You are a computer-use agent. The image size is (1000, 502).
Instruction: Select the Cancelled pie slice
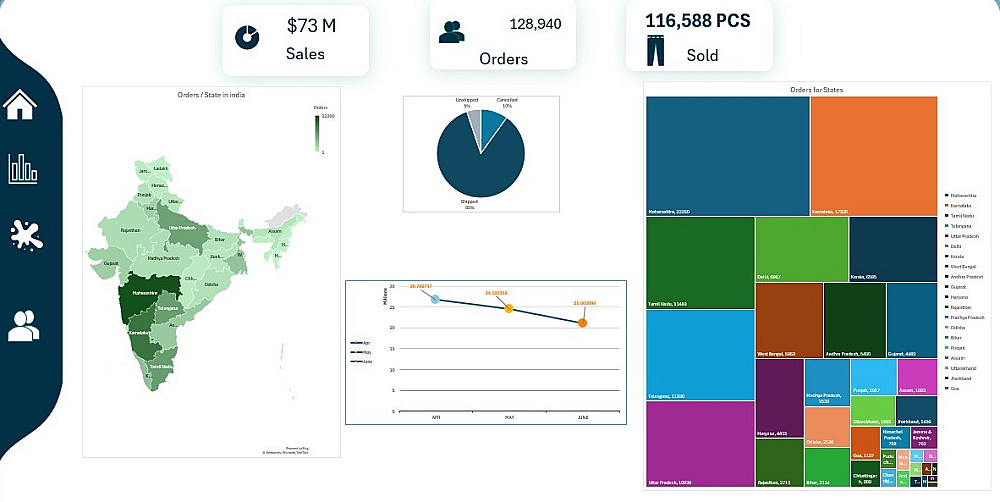(492, 122)
